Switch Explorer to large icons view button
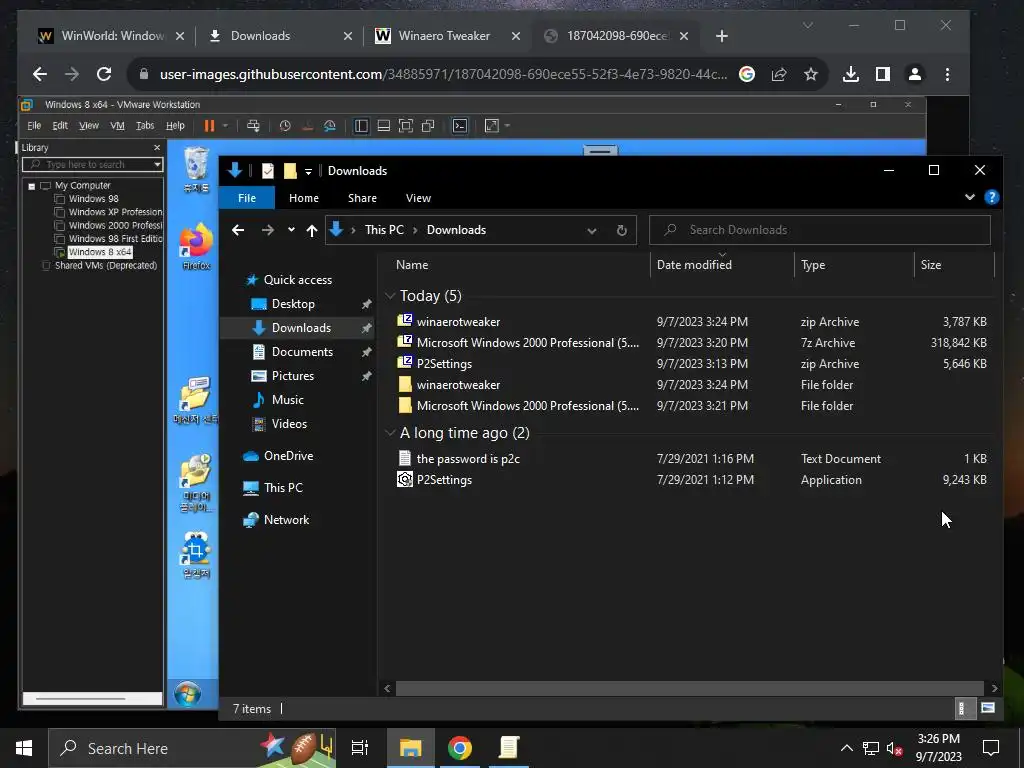The image size is (1024, 768). 988,708
